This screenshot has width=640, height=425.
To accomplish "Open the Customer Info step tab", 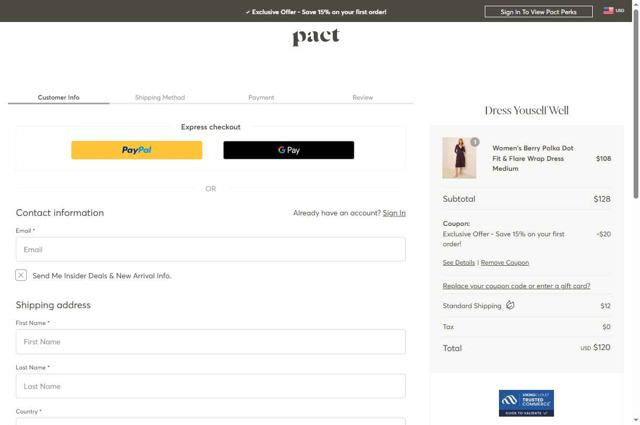I will pos(59,97).
